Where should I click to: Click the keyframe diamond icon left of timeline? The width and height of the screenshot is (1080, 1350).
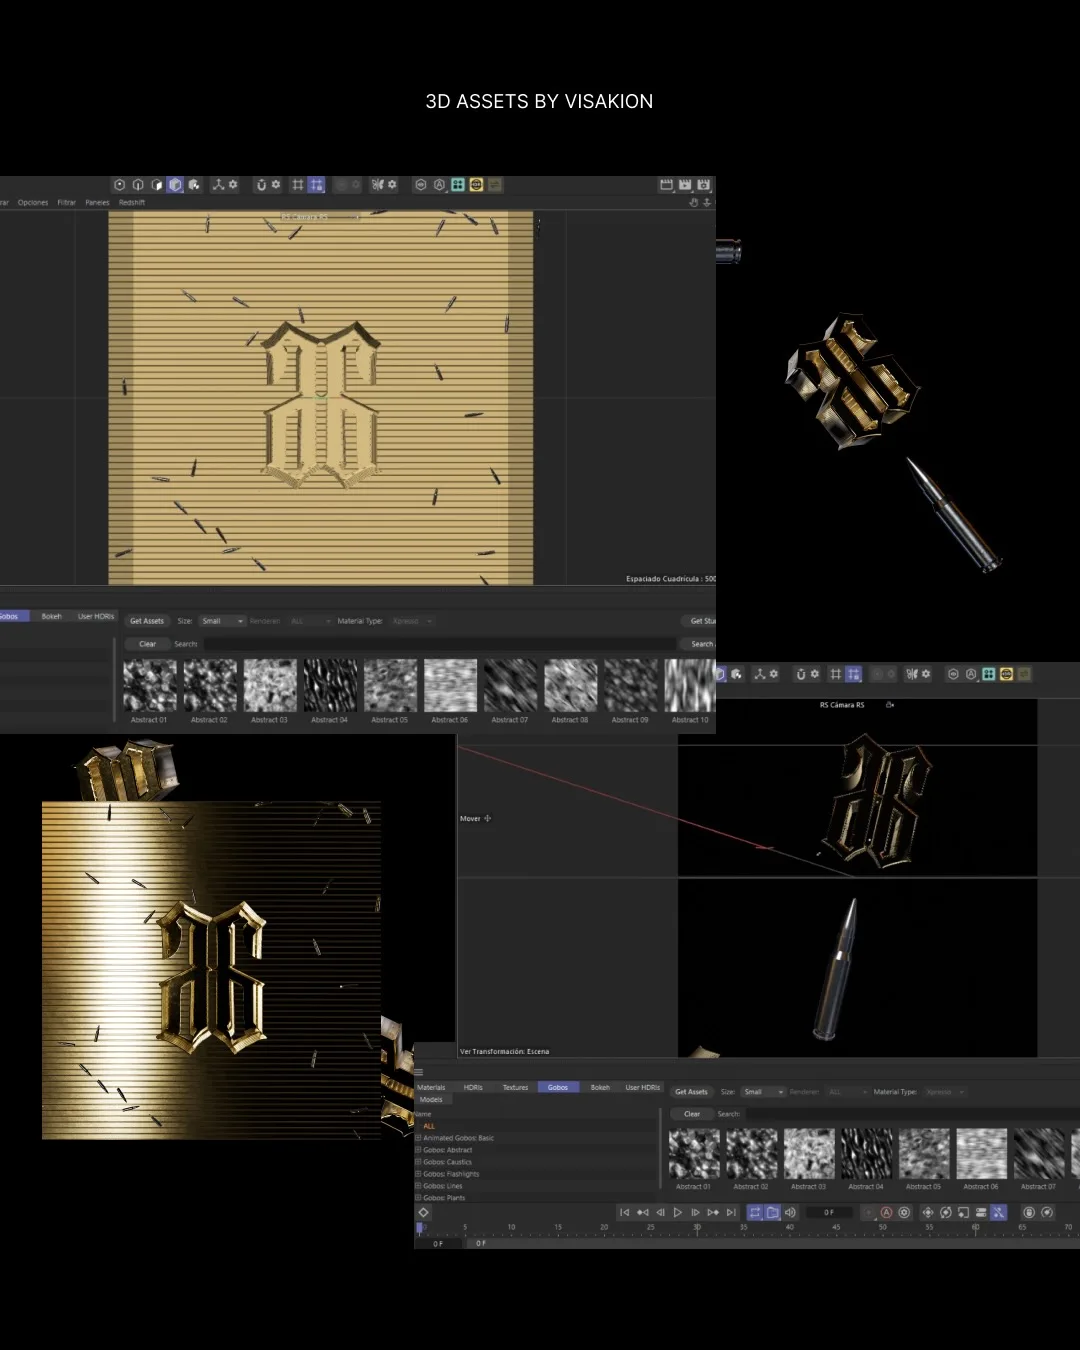(423, 1212)
